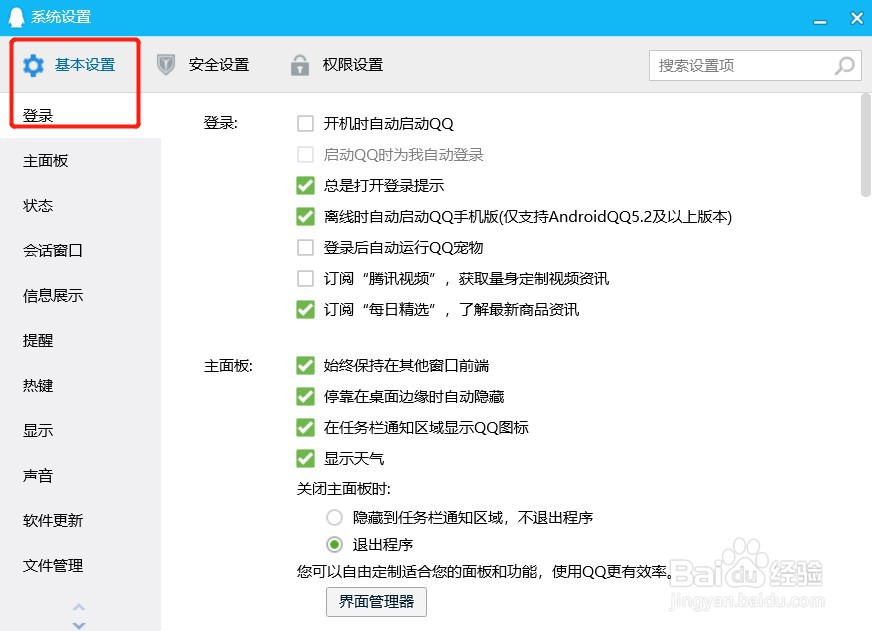The width and height of the screenshot is (872, 631).
Task: Click the padlock icon of 权限设置
Action: 300,64
